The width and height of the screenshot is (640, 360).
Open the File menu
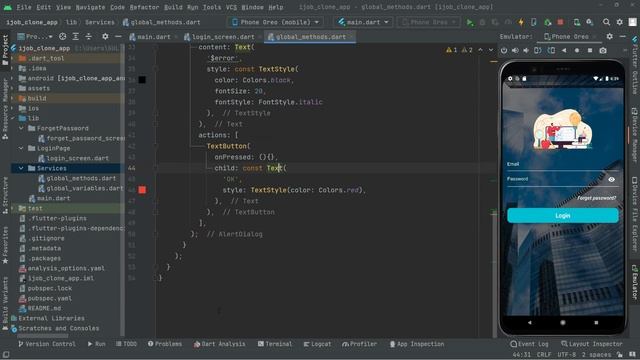pyautogui.click(x=24, y=7)
